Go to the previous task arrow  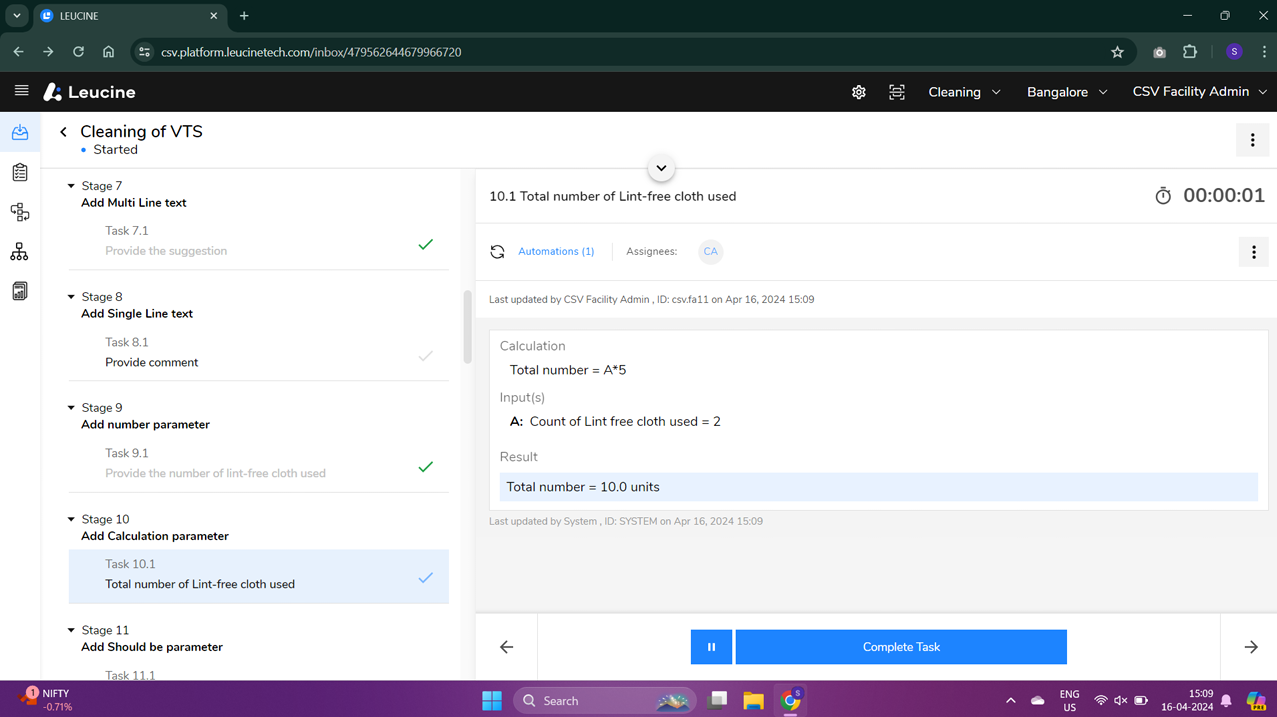pyautogui.click(x=507, y=647)
